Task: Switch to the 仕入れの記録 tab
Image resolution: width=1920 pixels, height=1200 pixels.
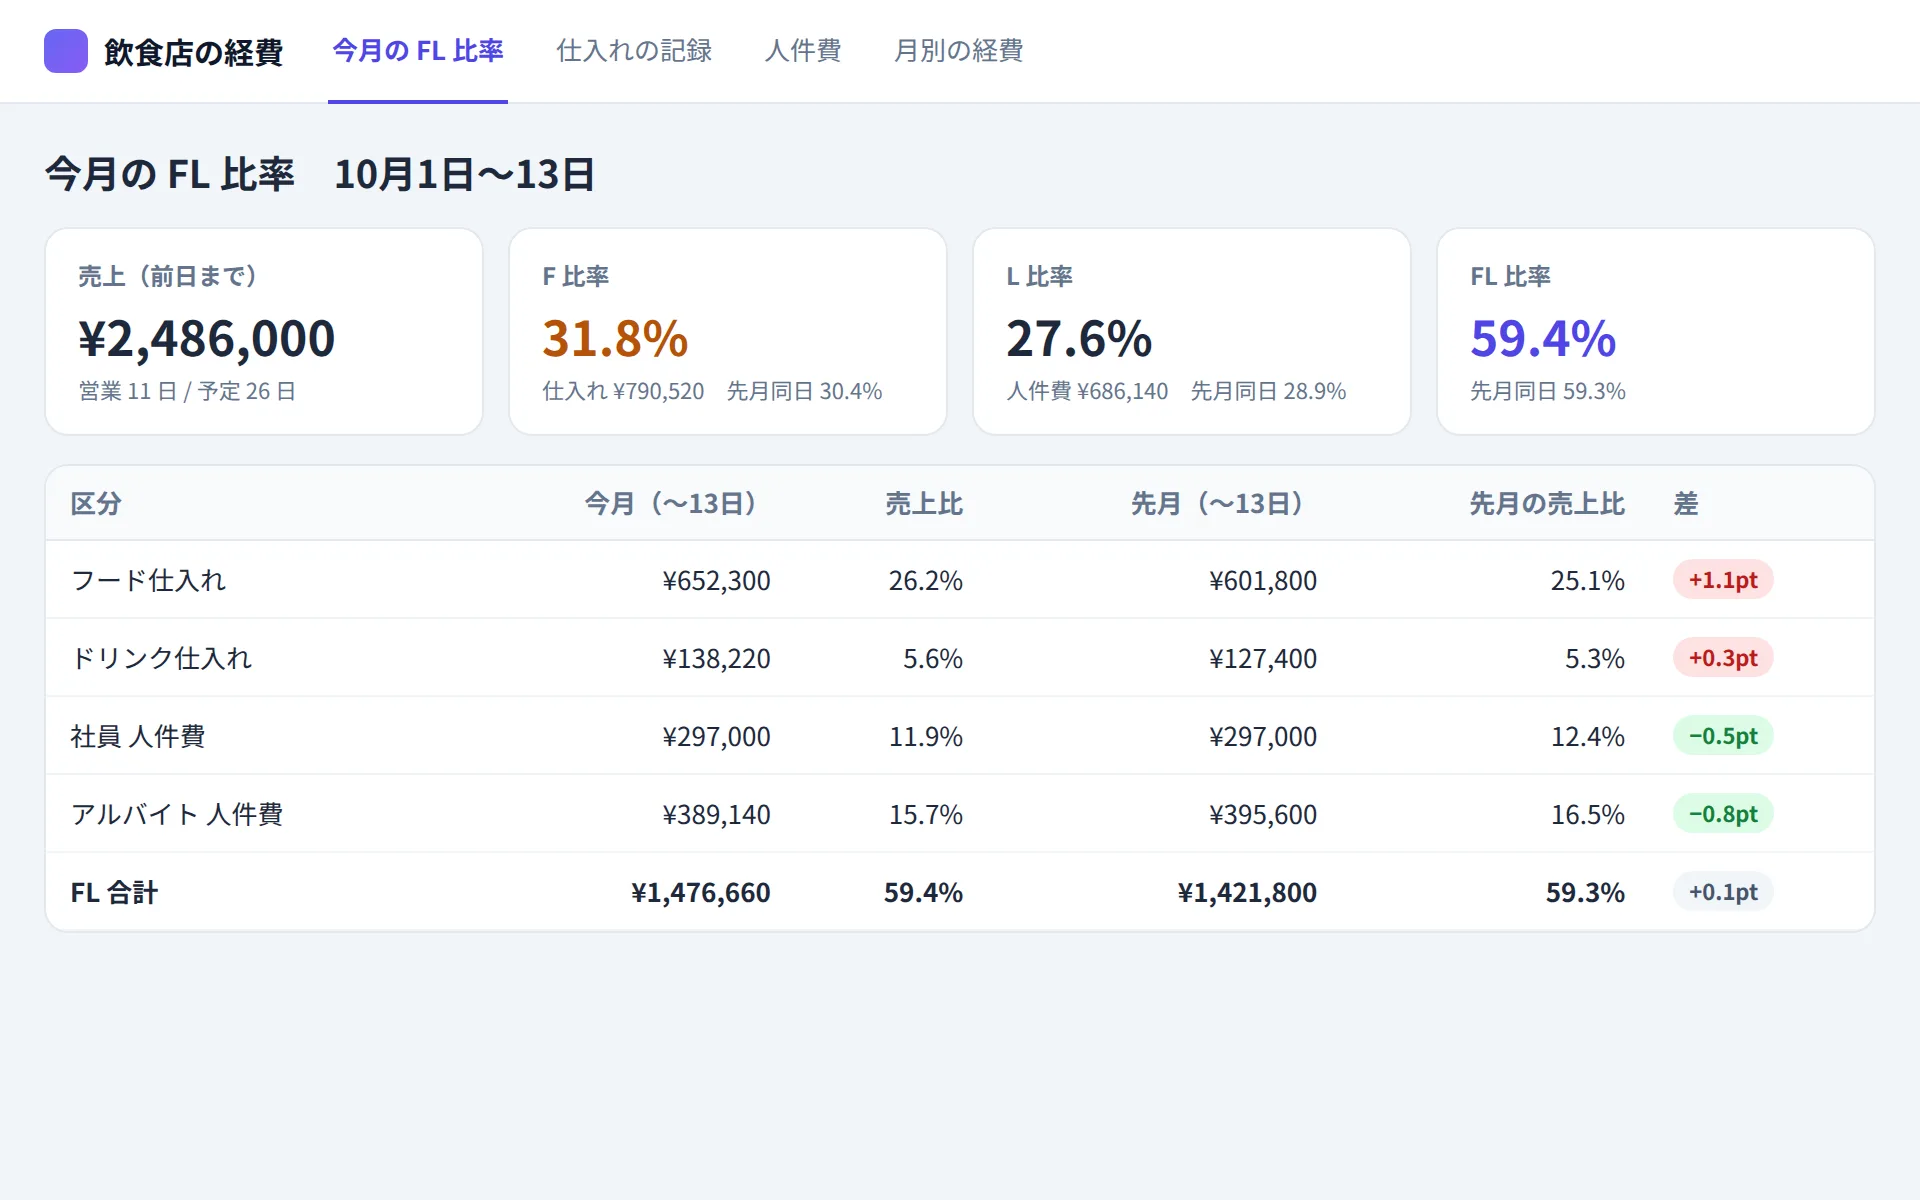Action: pos(634,51)
